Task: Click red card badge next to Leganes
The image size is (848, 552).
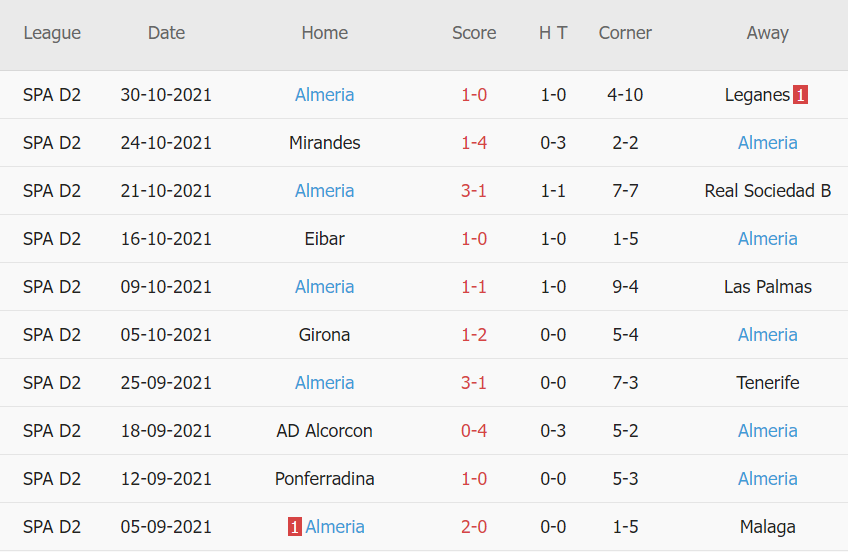Action: tap(800, 95)
